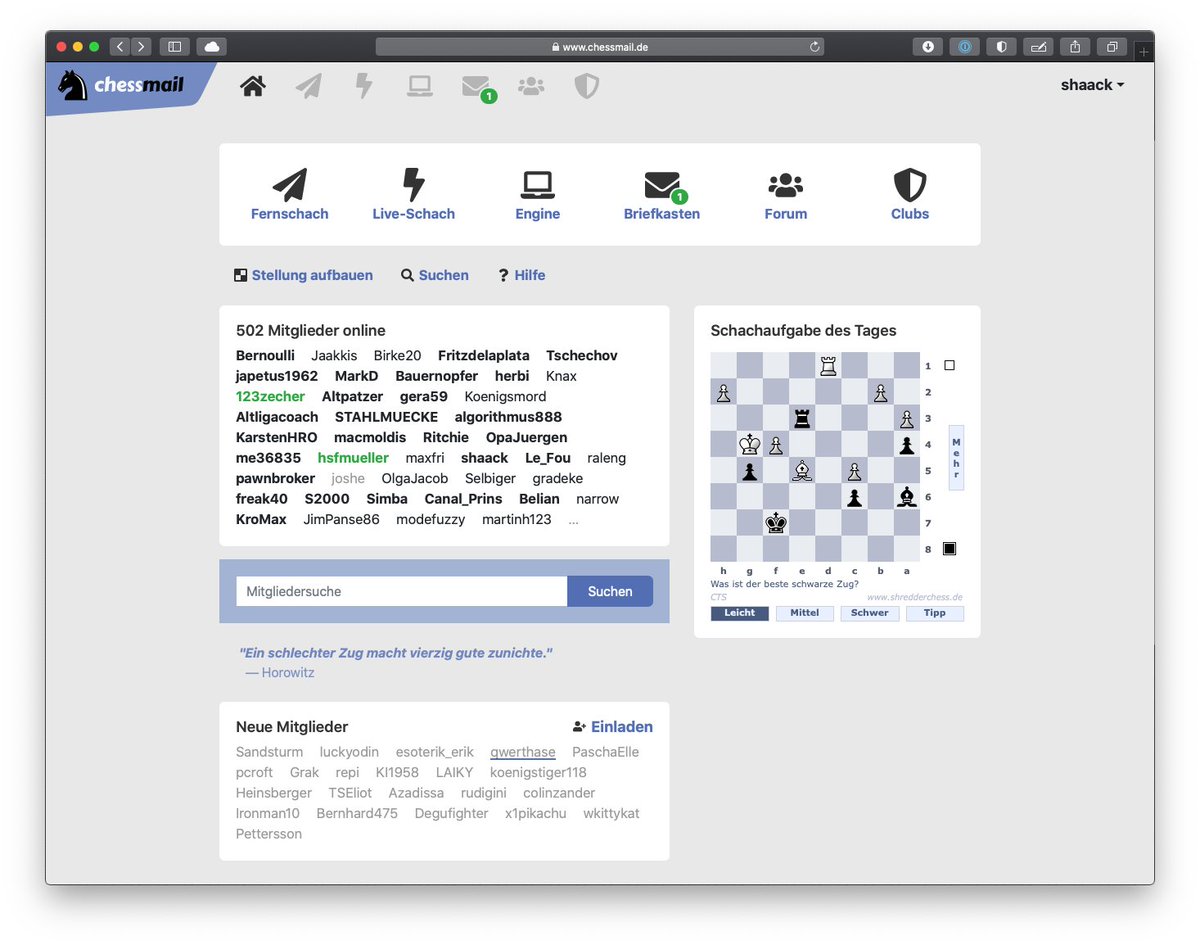Open the Forum people icon
The width and height of the screenshot is (1200, 945).
[785, 185]
